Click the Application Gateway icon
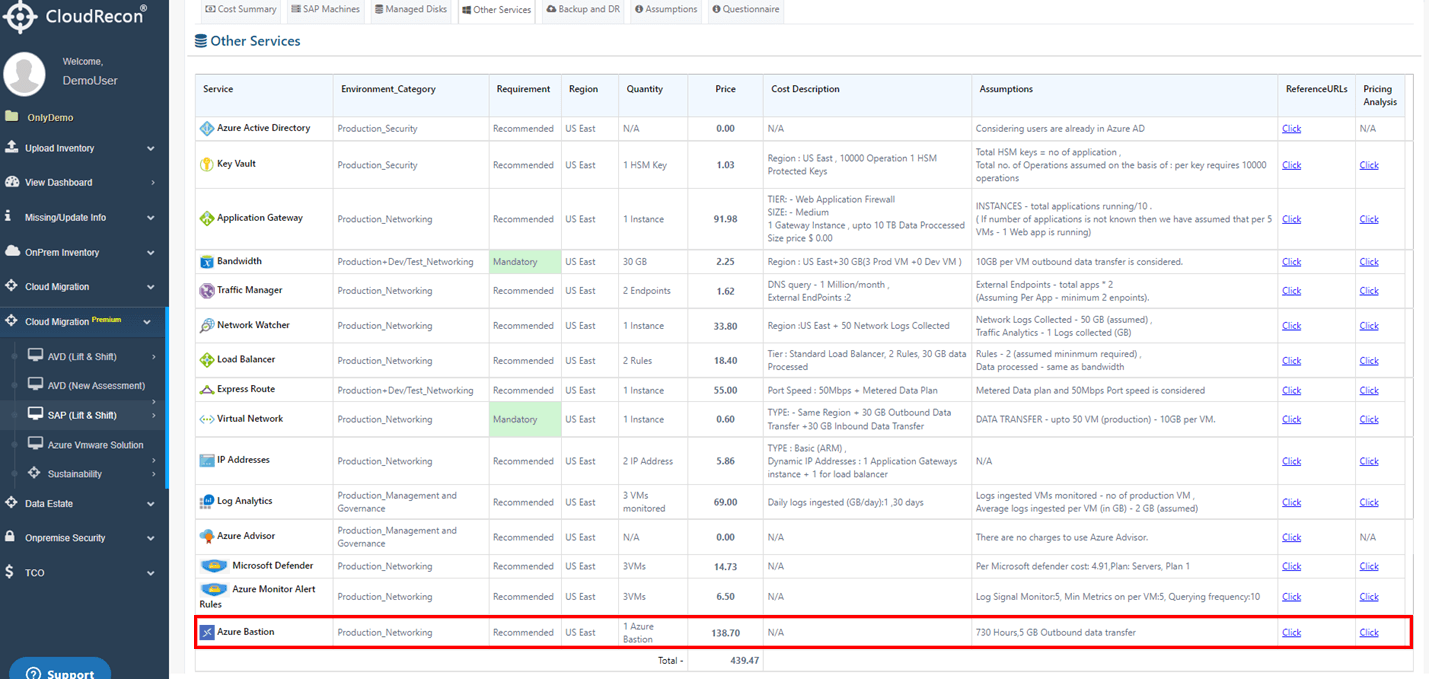The width and height of the screenshot is (1429, 679). [x=207, y=218]
